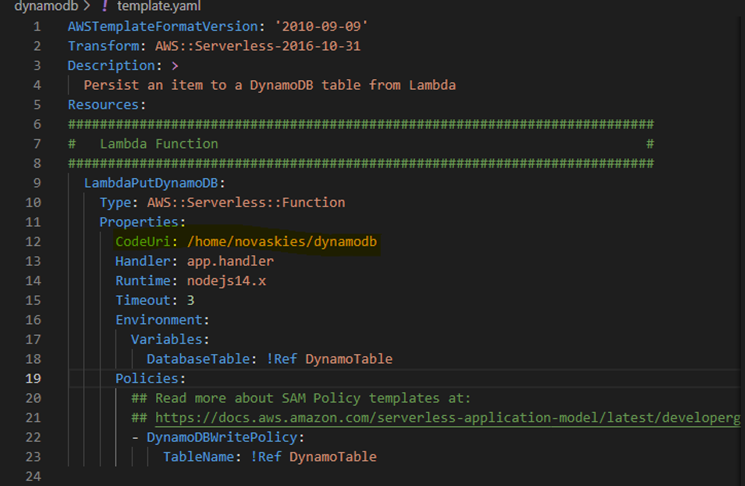Click '!Ref DynamoTable' on line 18

pos(329,359)
